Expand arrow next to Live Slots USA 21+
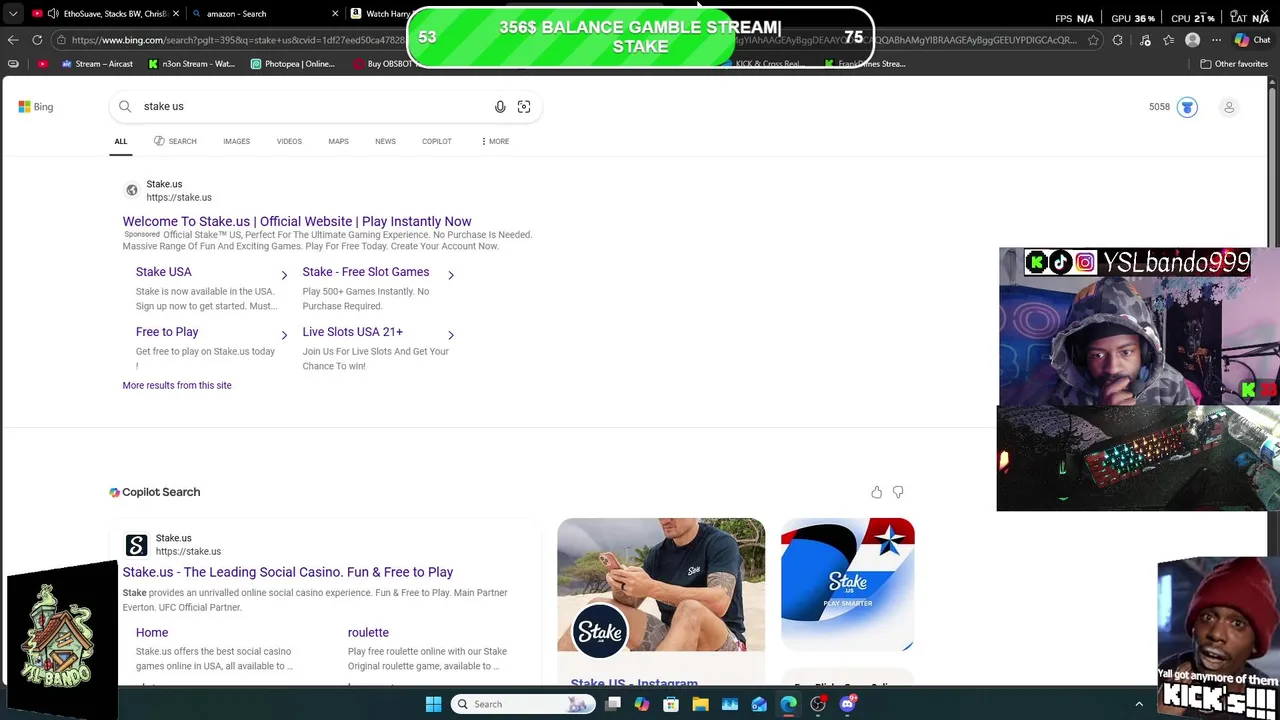 [x=451, y=335]
